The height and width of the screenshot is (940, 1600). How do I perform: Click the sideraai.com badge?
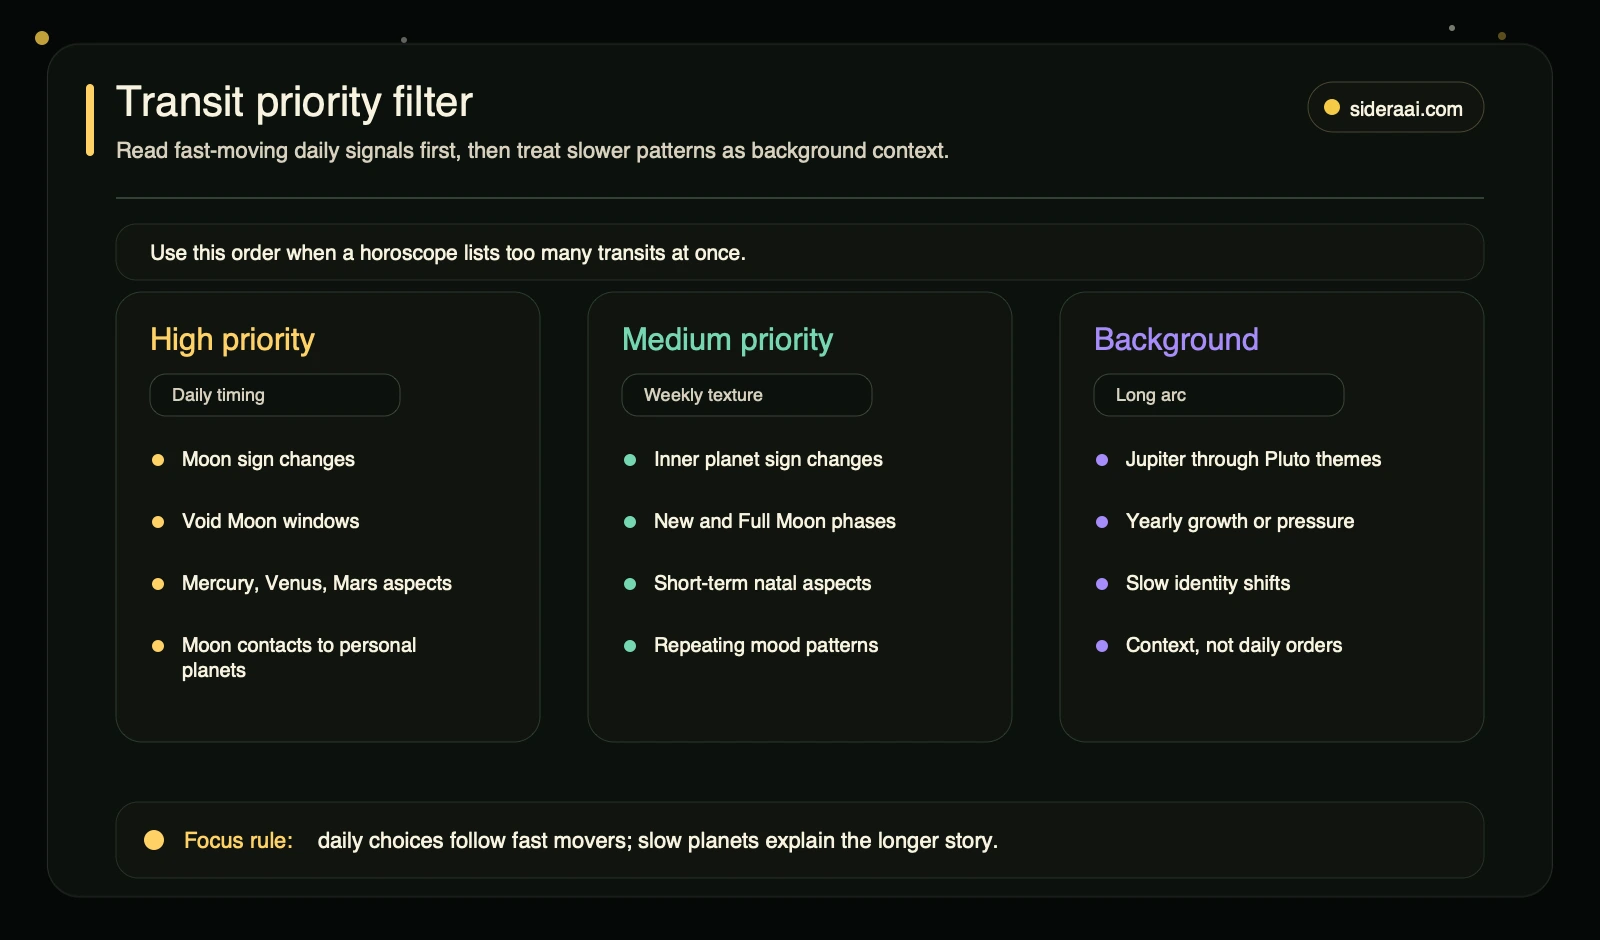(1395, 108)
